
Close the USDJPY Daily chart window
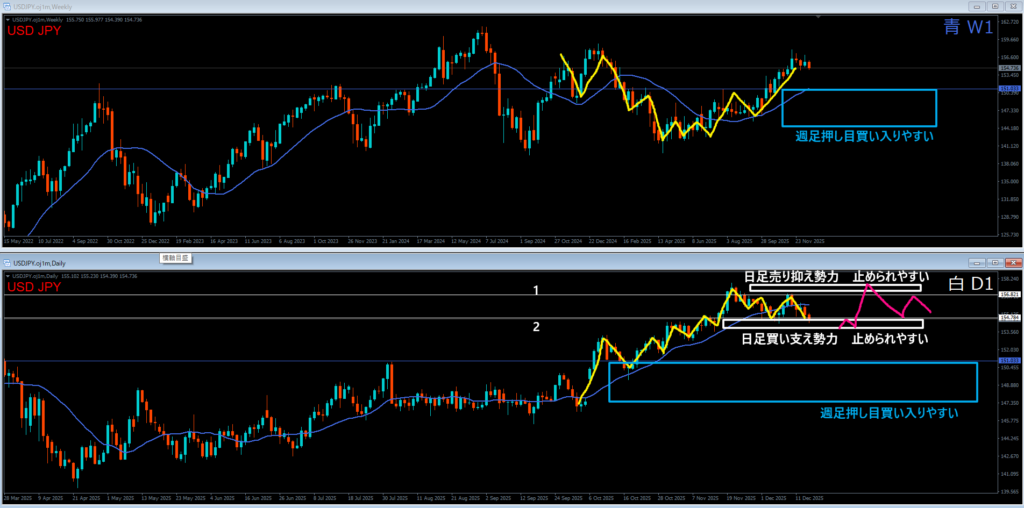point(1012,262)
